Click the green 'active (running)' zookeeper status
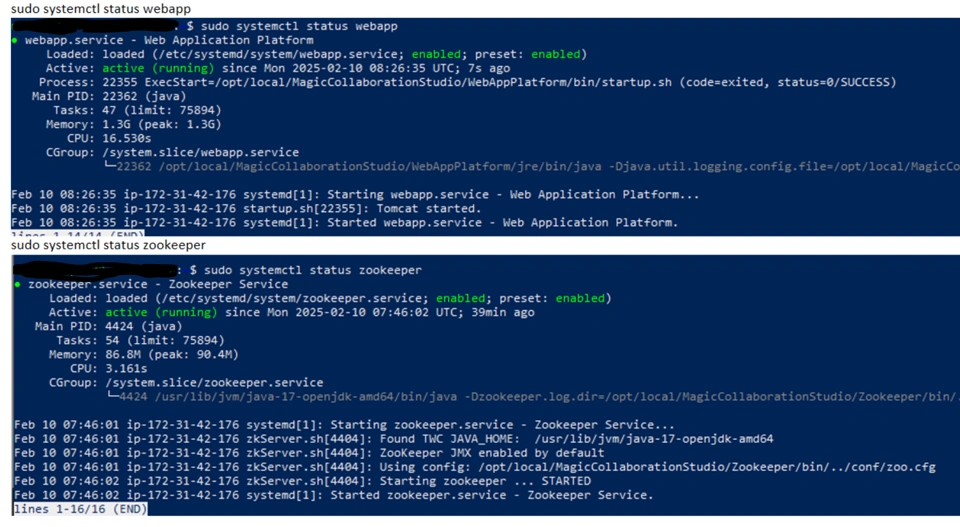Image resolution: width=960 pixels, height=527 pixels. click(x=161, y=312)
